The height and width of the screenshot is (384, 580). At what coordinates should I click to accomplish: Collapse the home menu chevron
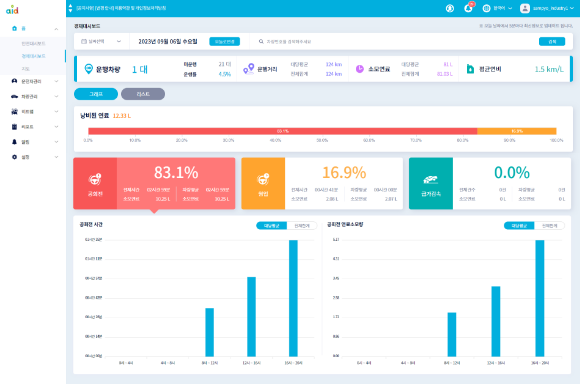(56, 29)
